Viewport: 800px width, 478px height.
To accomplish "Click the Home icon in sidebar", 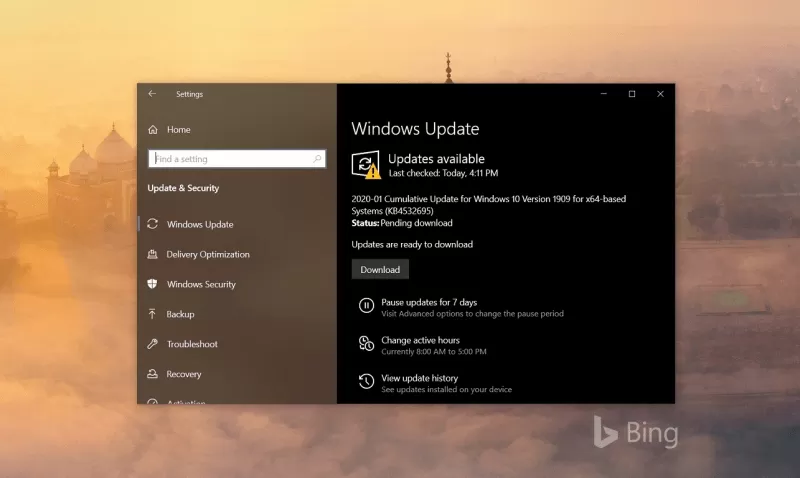I will [x=153, y=130].
